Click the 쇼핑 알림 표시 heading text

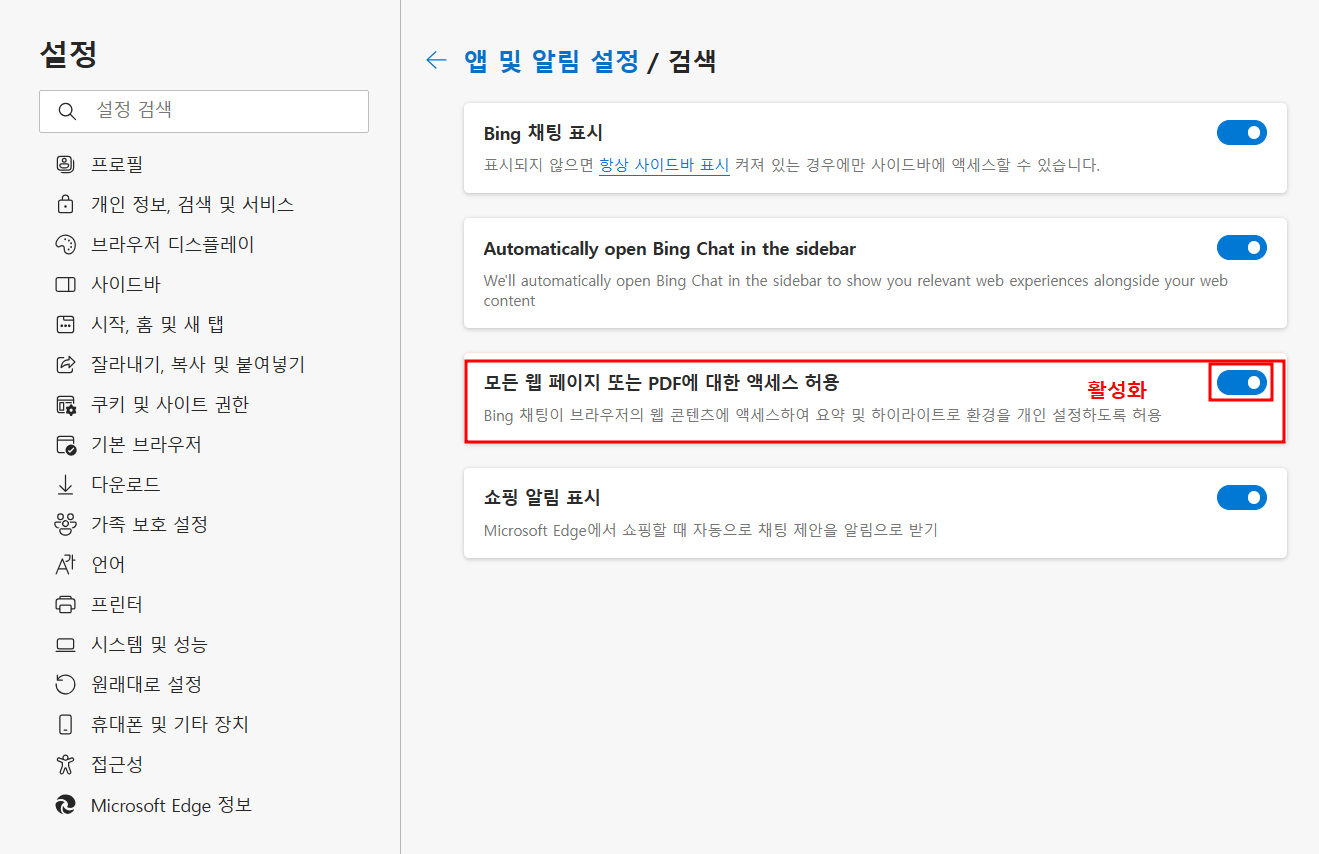click(542, 497)
